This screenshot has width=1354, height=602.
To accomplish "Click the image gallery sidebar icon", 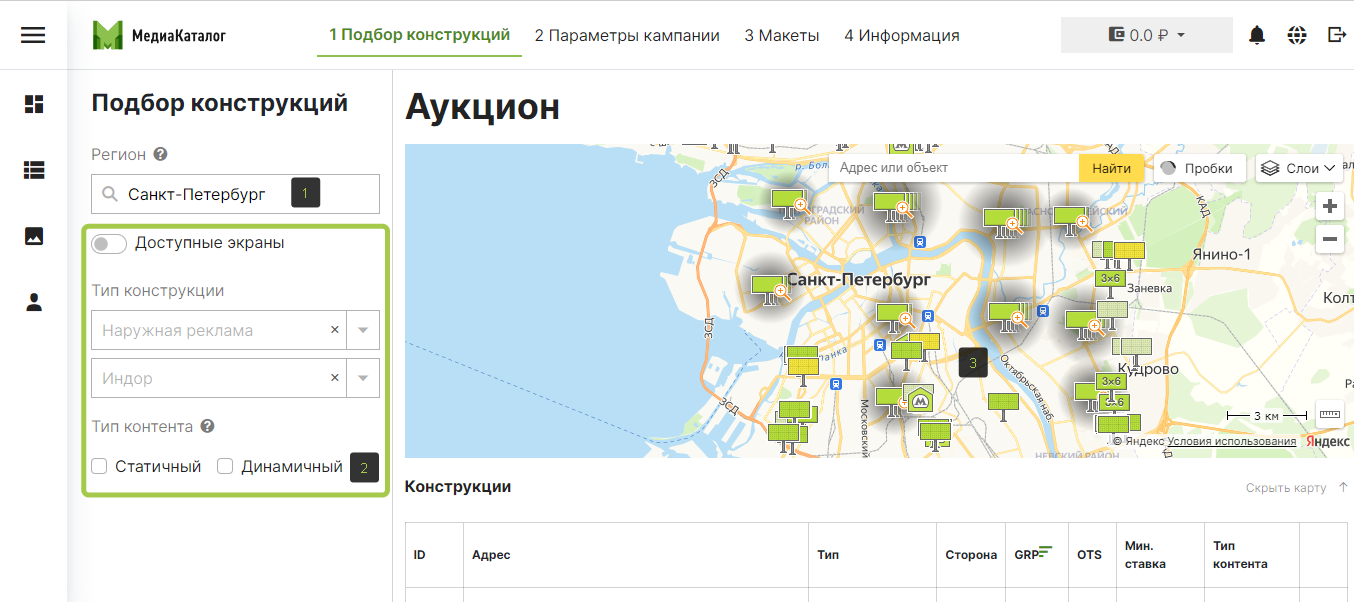I will click(33, 236).
